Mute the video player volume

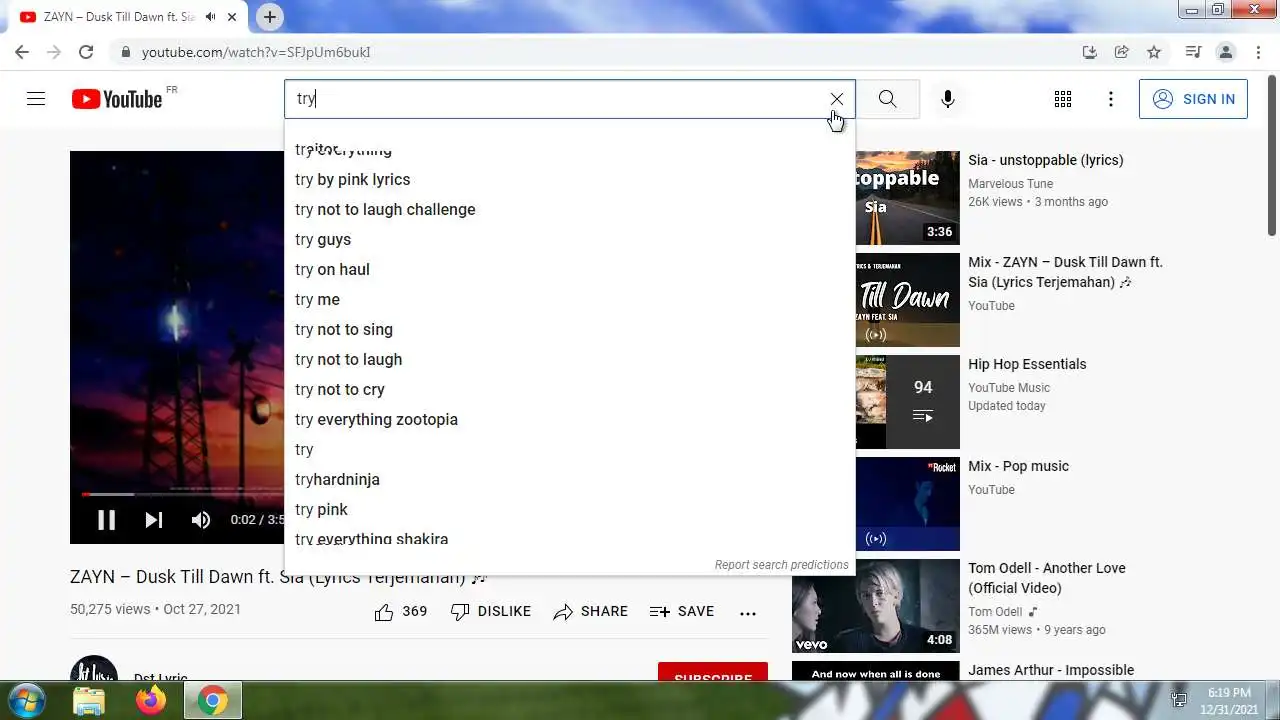(x=201, y=520)
